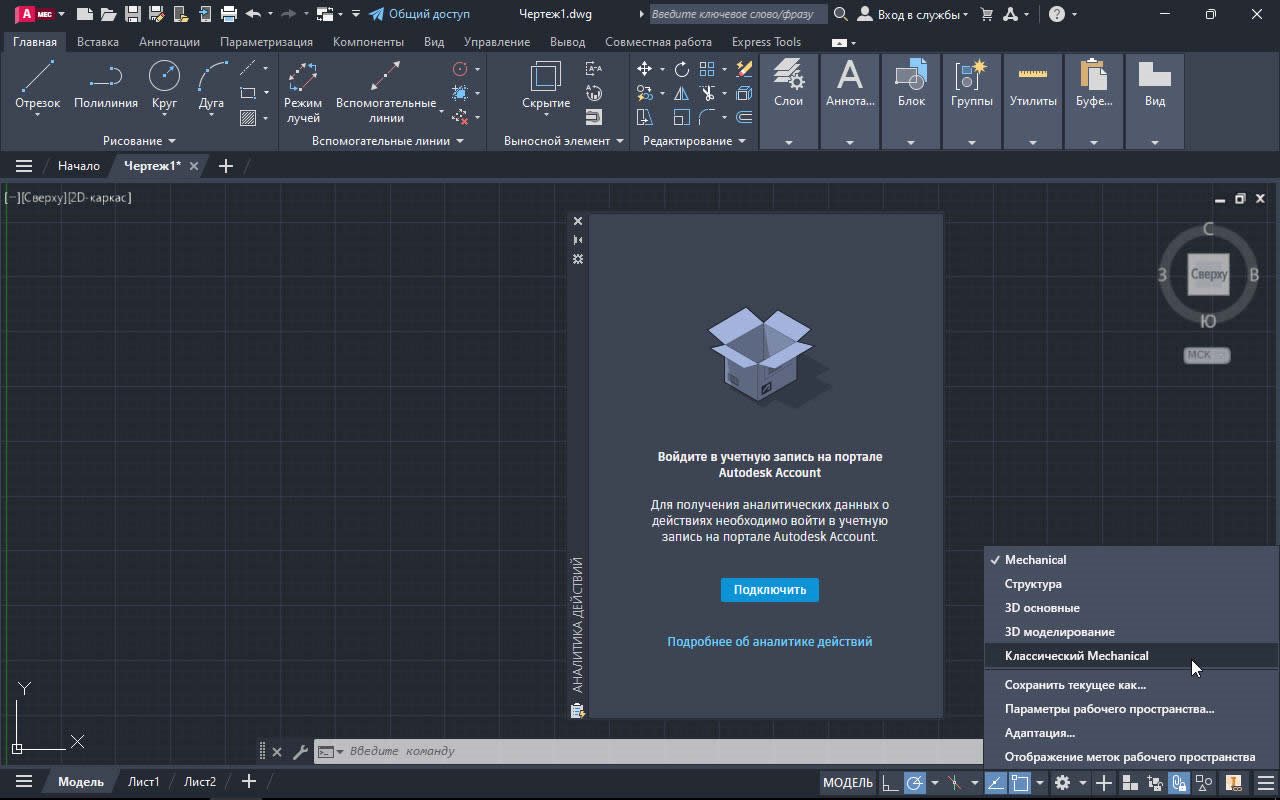This screenshot has width=1280, height=800.
Task: Open the Вход в службы dropdown
Action: click(913, 14)
